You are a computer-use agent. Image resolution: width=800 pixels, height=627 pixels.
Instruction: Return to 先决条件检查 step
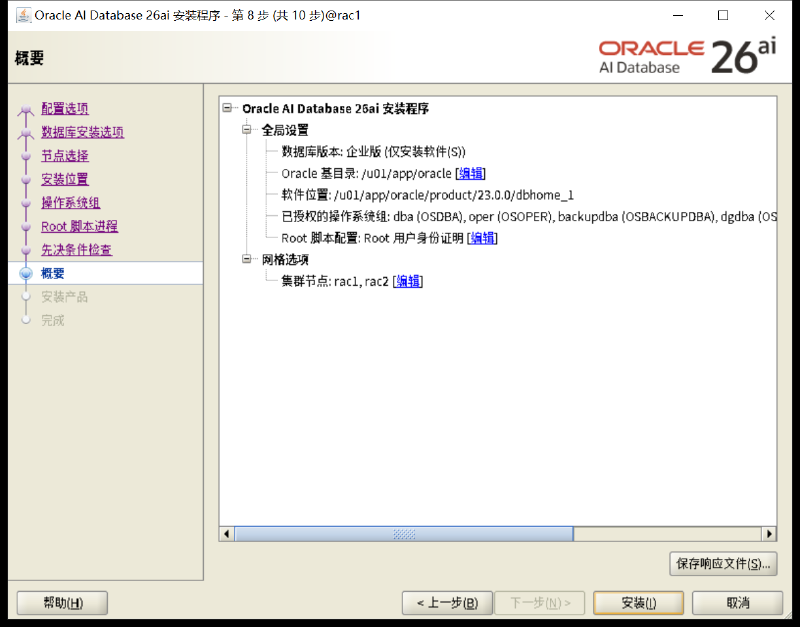[77, 249]
